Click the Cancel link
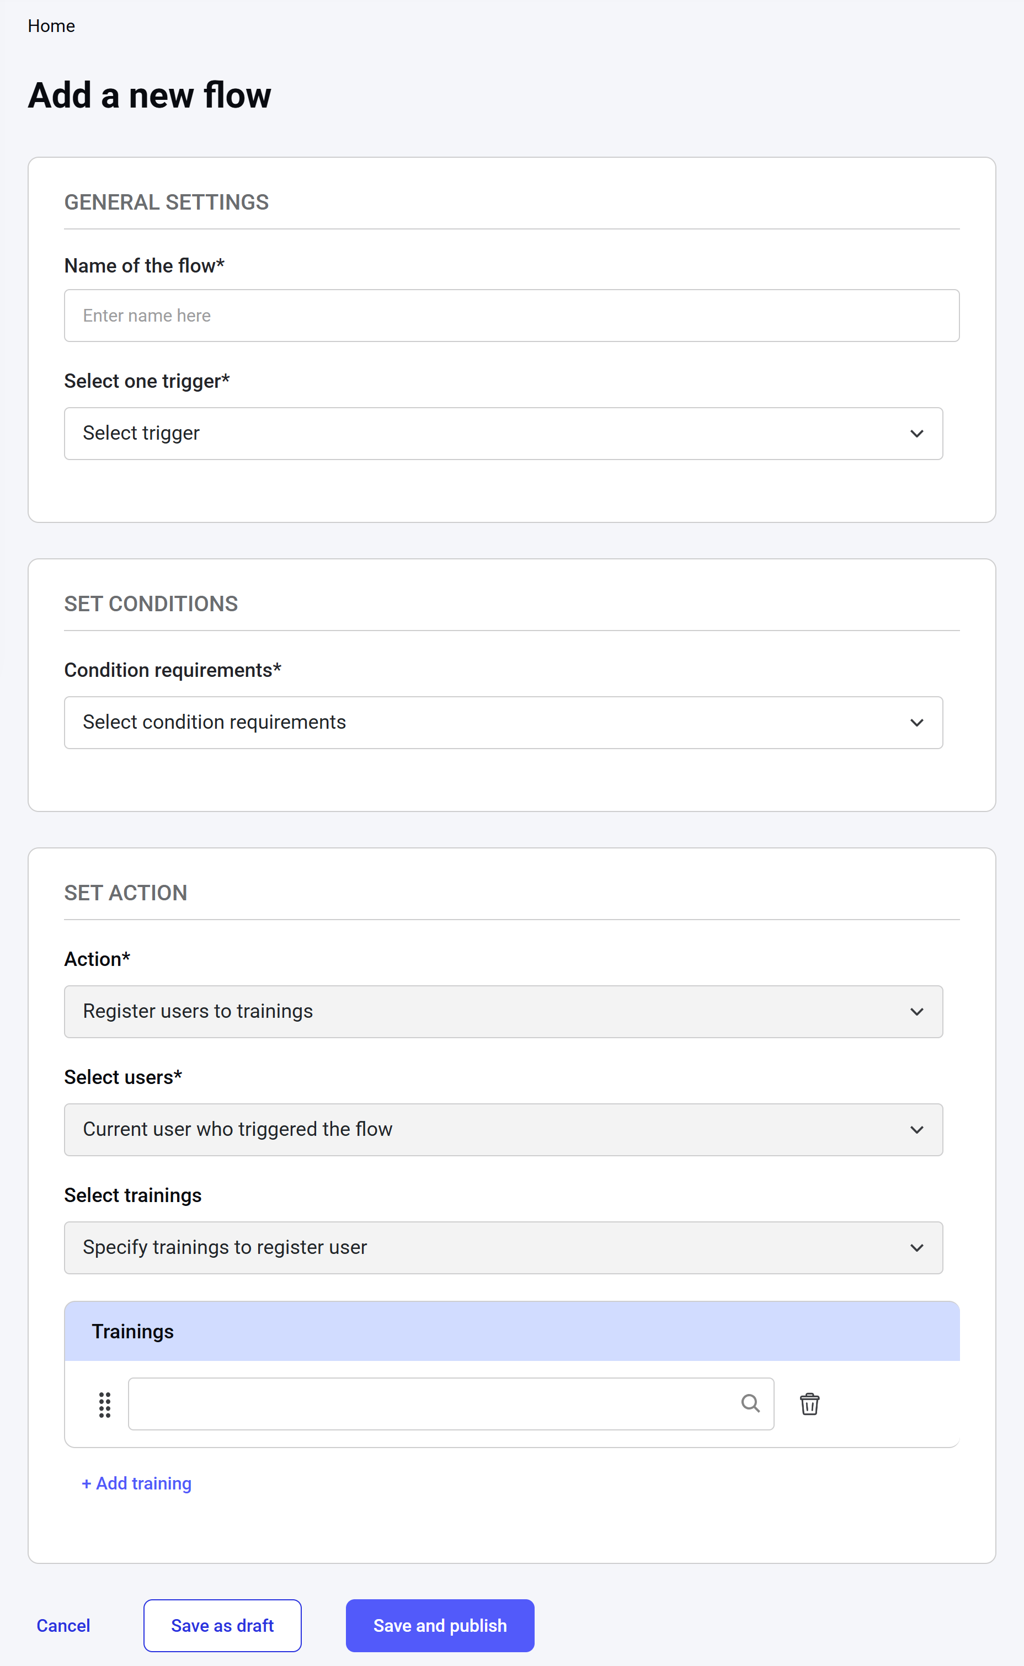Viewport: 1024px width, 1666px height. point(63,1626)
